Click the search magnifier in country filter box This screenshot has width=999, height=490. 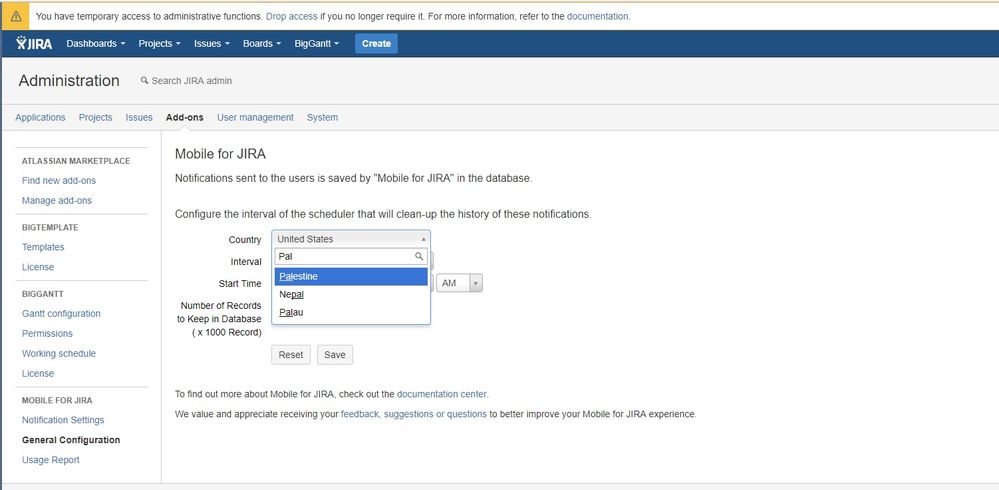coord(419,256)
